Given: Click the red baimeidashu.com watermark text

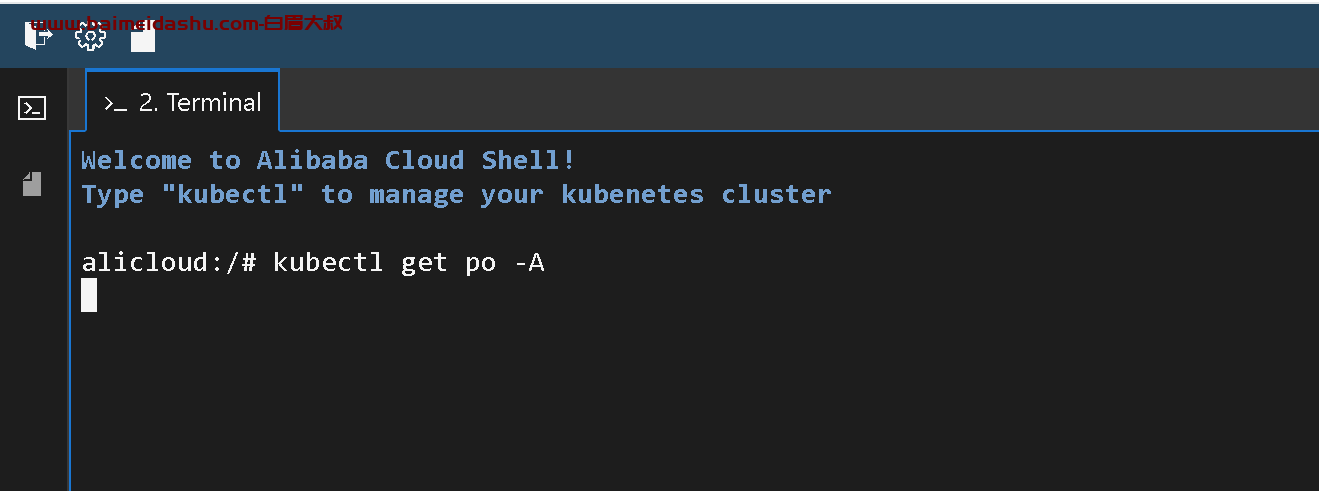Looking at the screenshot, I should (x=186, y=22).
